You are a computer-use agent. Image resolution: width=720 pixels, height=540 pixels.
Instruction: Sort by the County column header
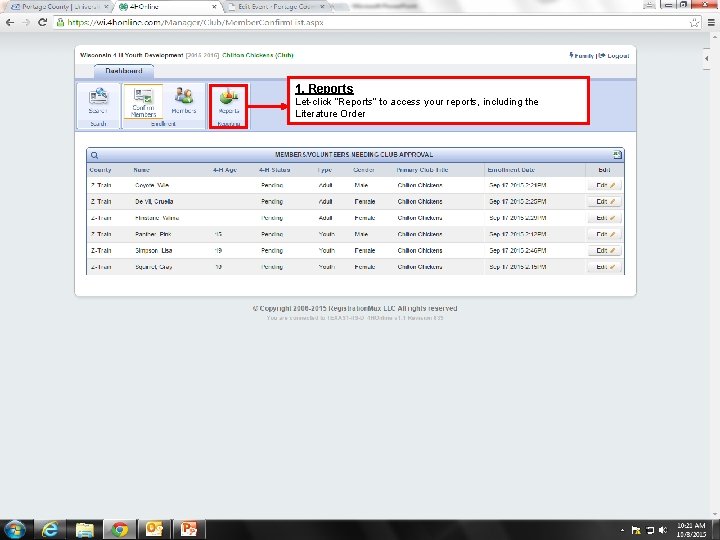point(100,170)
